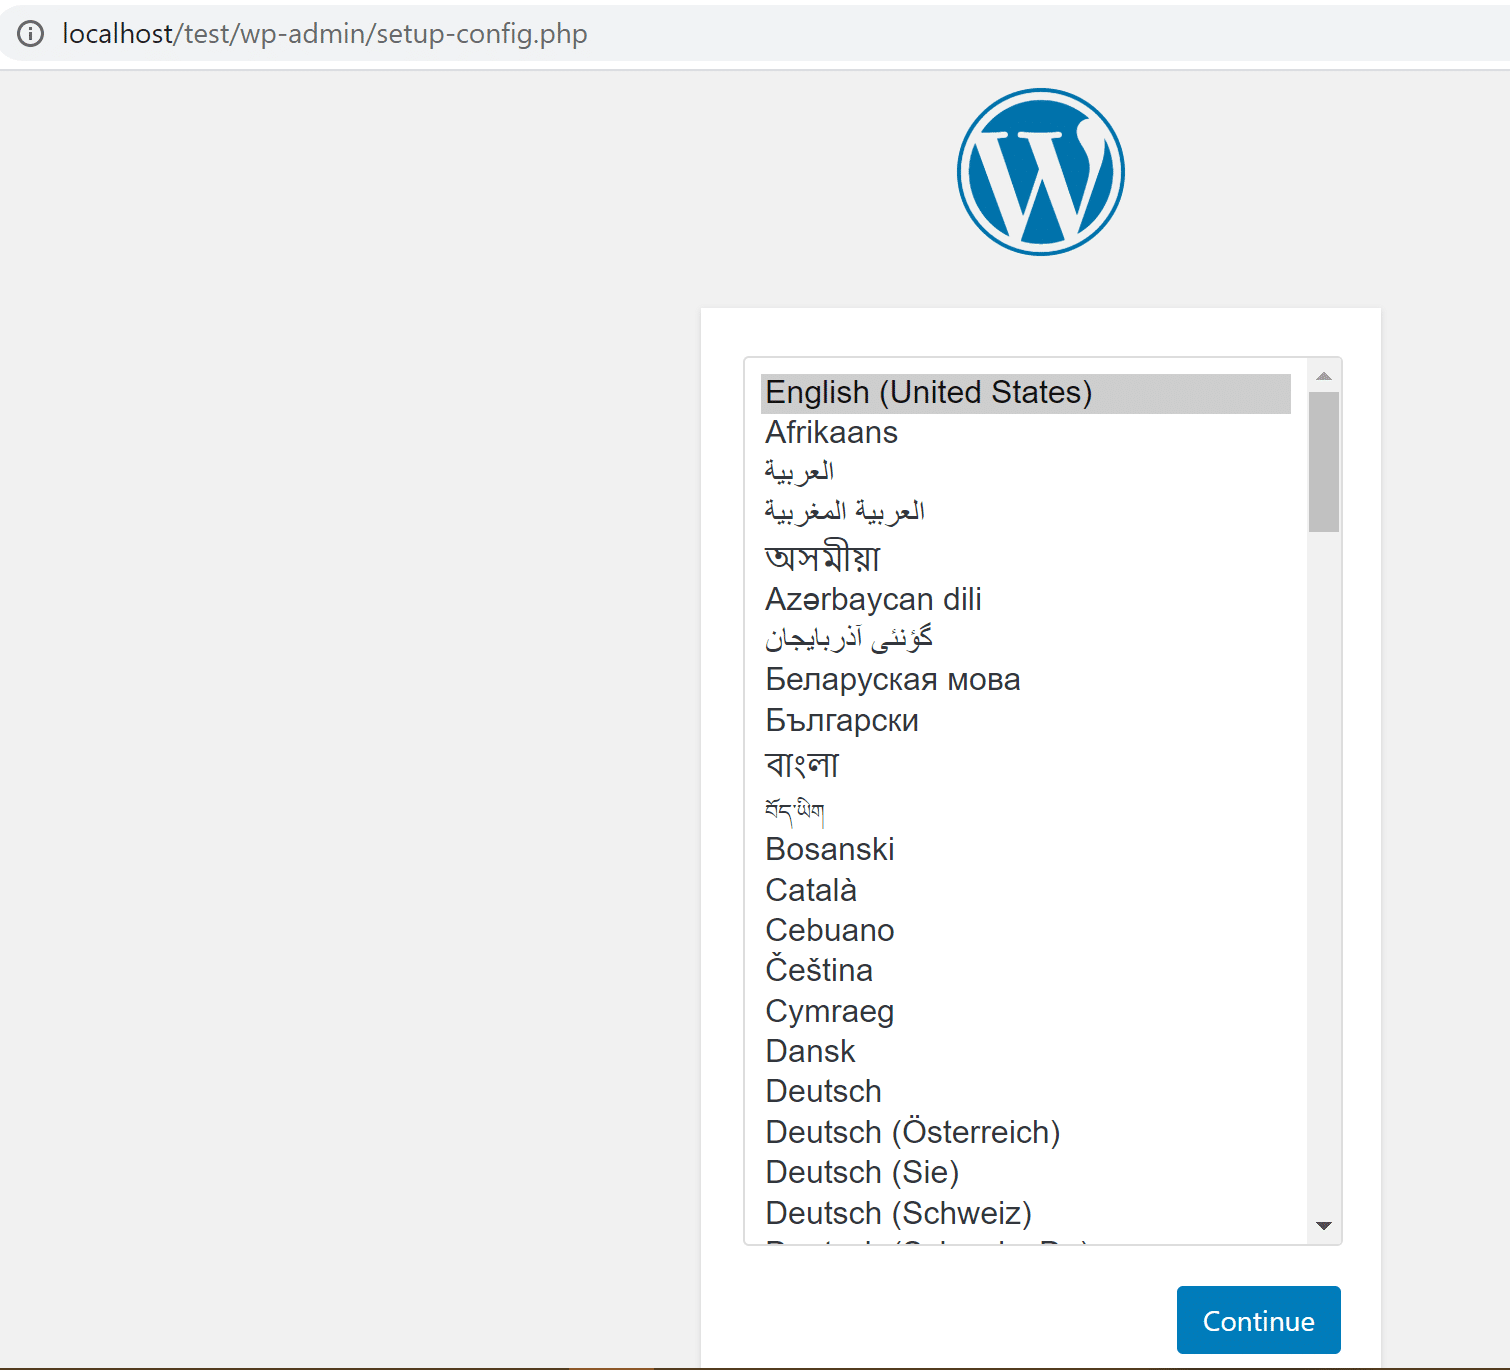
Task: Select Català language
Action: click(1026, 890)
